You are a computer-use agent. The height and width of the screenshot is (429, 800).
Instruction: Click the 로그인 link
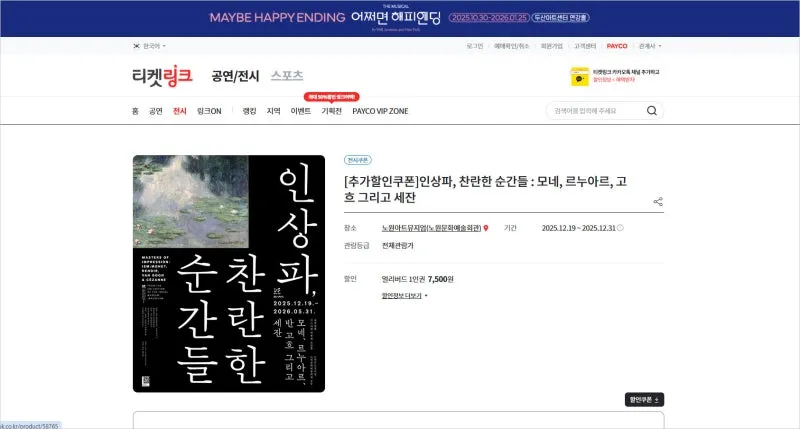point(477,46)
